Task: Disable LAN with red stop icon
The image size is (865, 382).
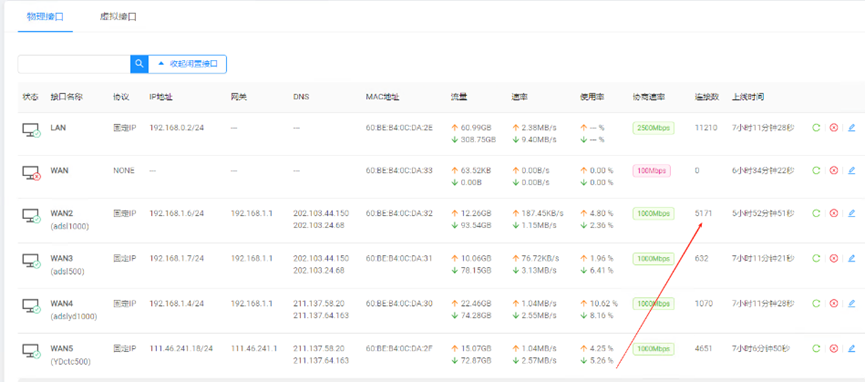Action: pyautogui.click(x=834, y=128)
